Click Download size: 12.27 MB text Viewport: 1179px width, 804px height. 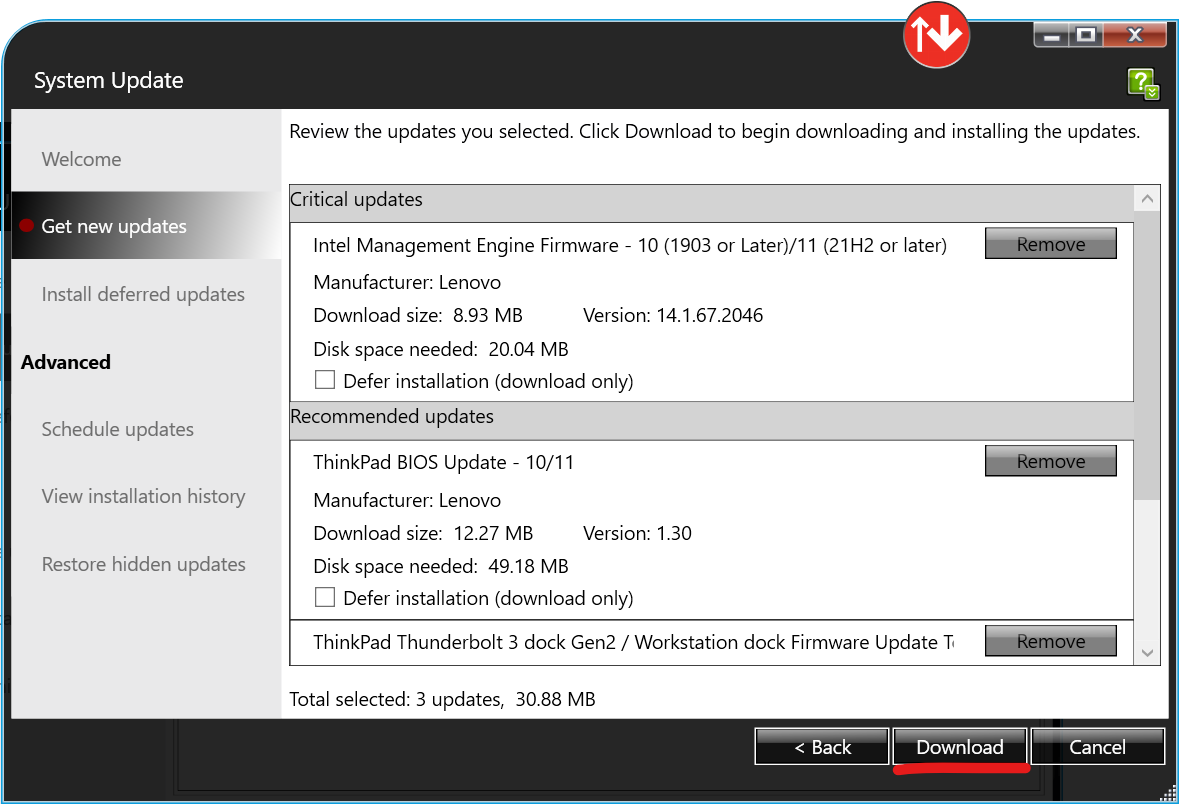(x=423, y=533)
